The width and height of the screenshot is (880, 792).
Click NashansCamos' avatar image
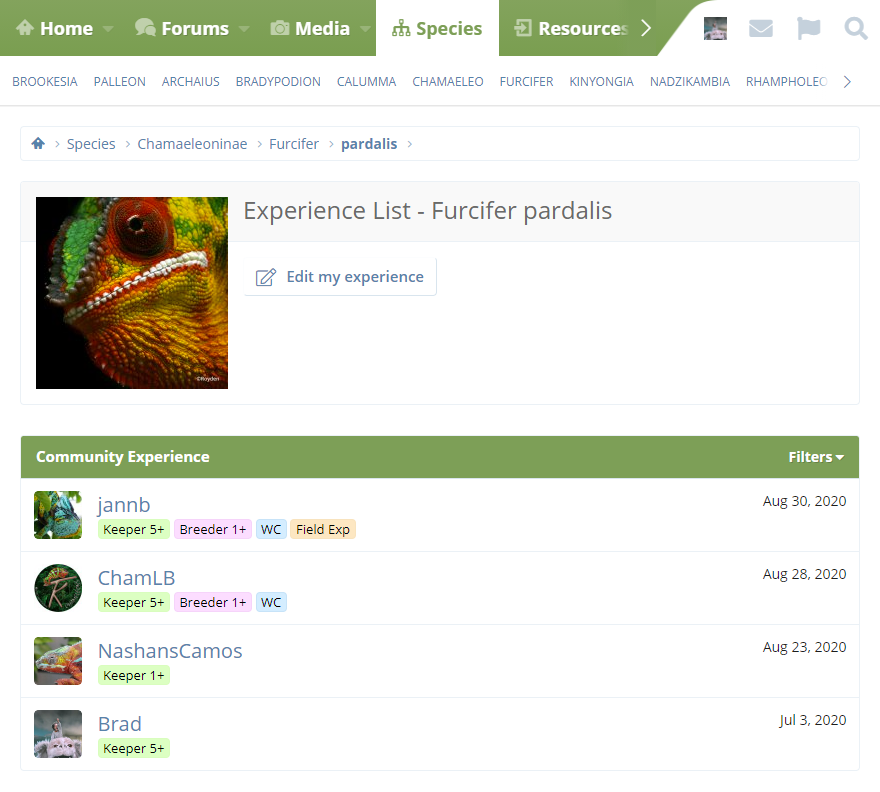point(58,661)
